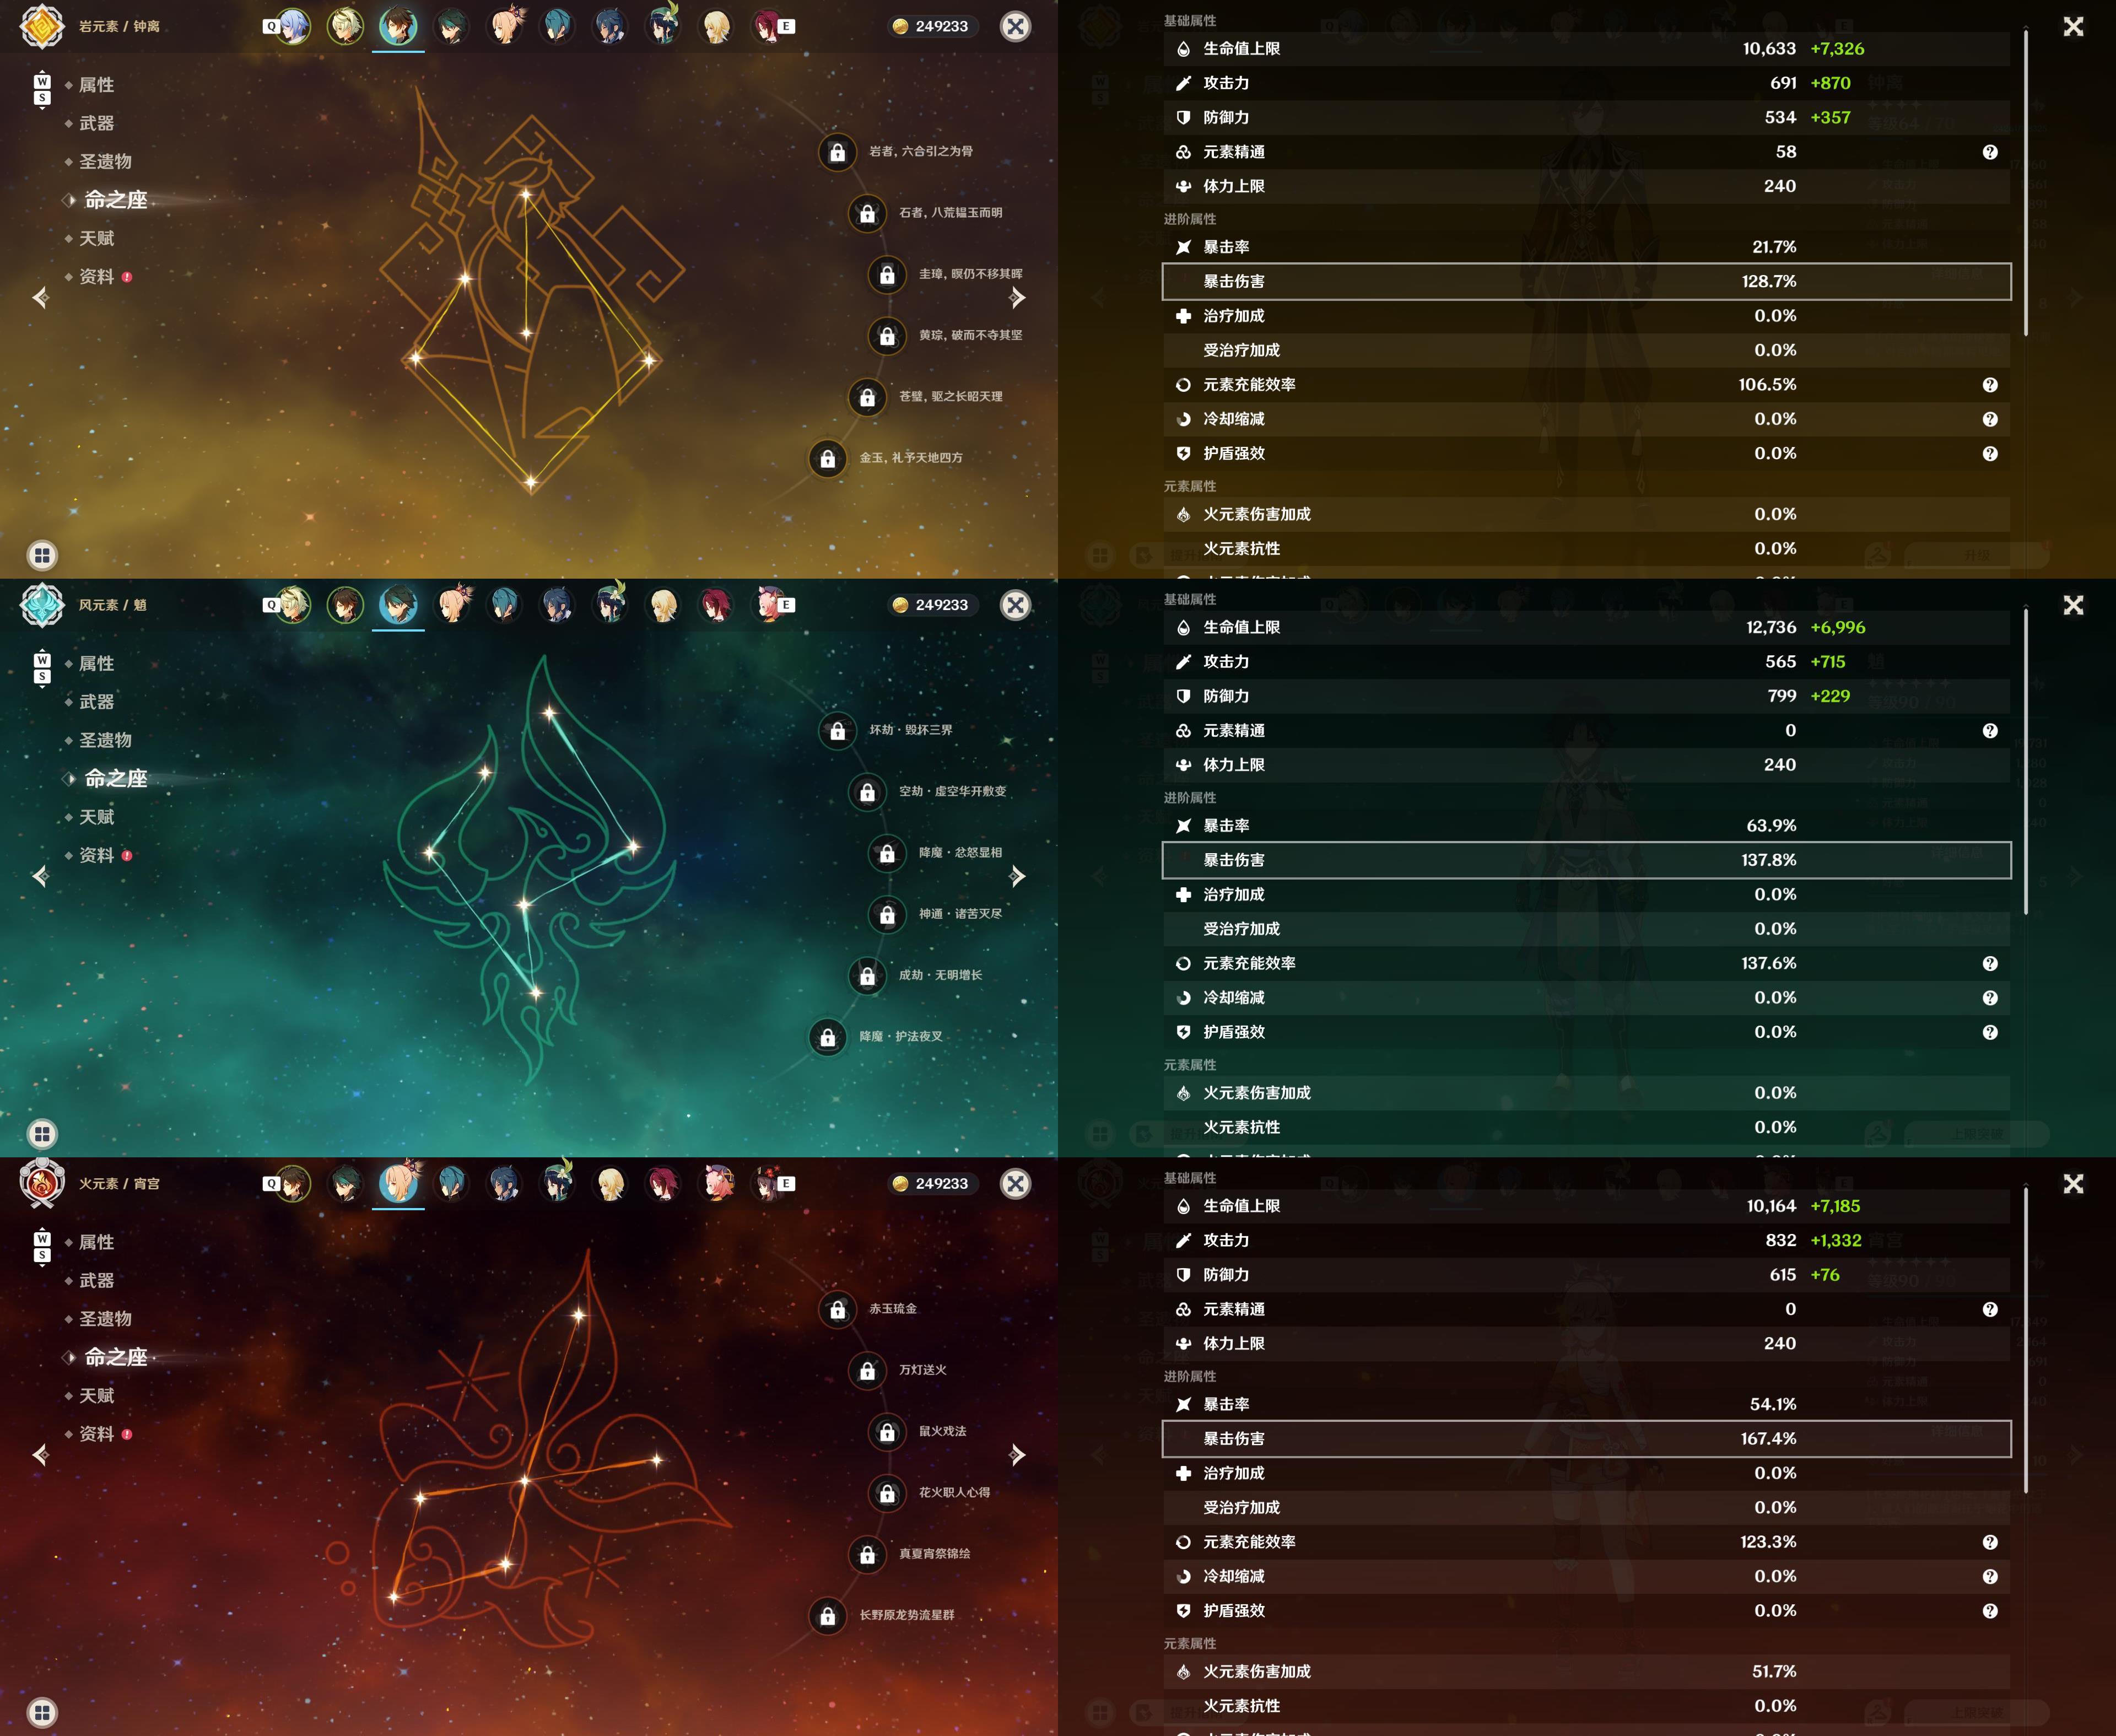Open the grid menu icon on Yoimiya's screen
The image size is (2116, 1736).
click(x=42, y=1712)
